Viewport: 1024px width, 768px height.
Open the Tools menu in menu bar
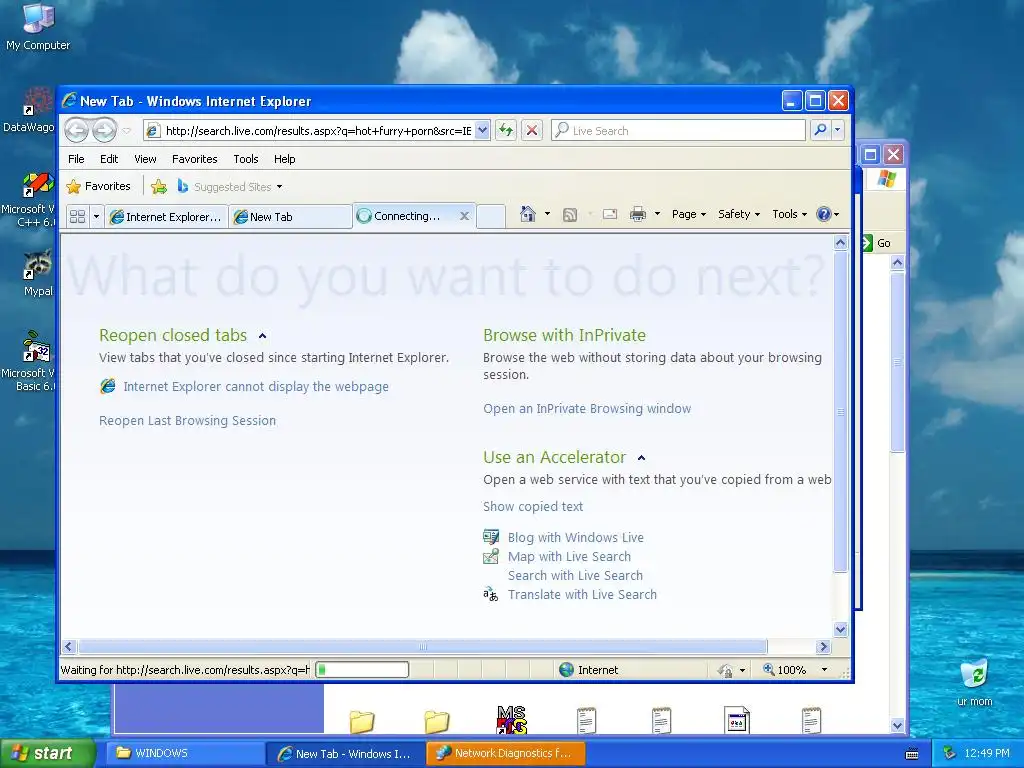coord(246,159)
